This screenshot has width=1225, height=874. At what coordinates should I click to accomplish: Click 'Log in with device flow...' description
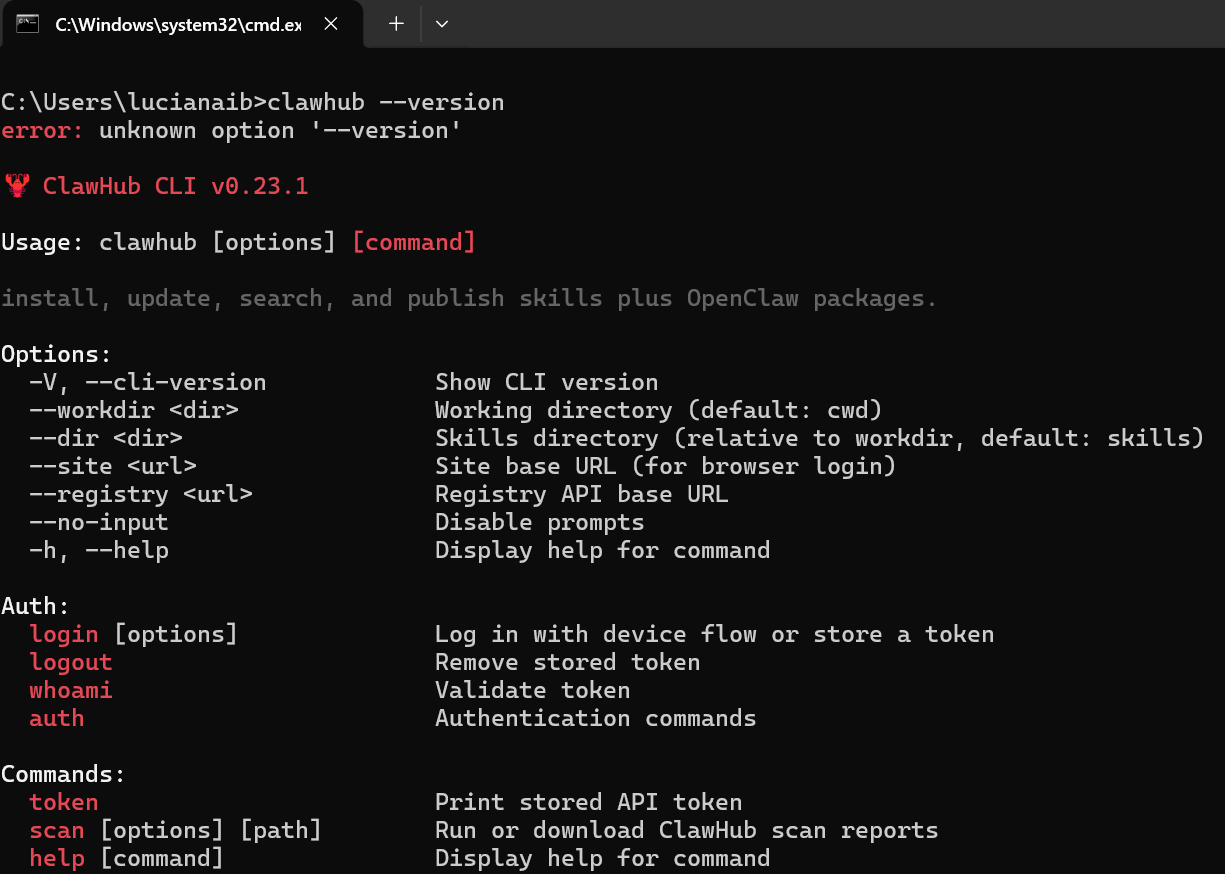tap(715, 634)
